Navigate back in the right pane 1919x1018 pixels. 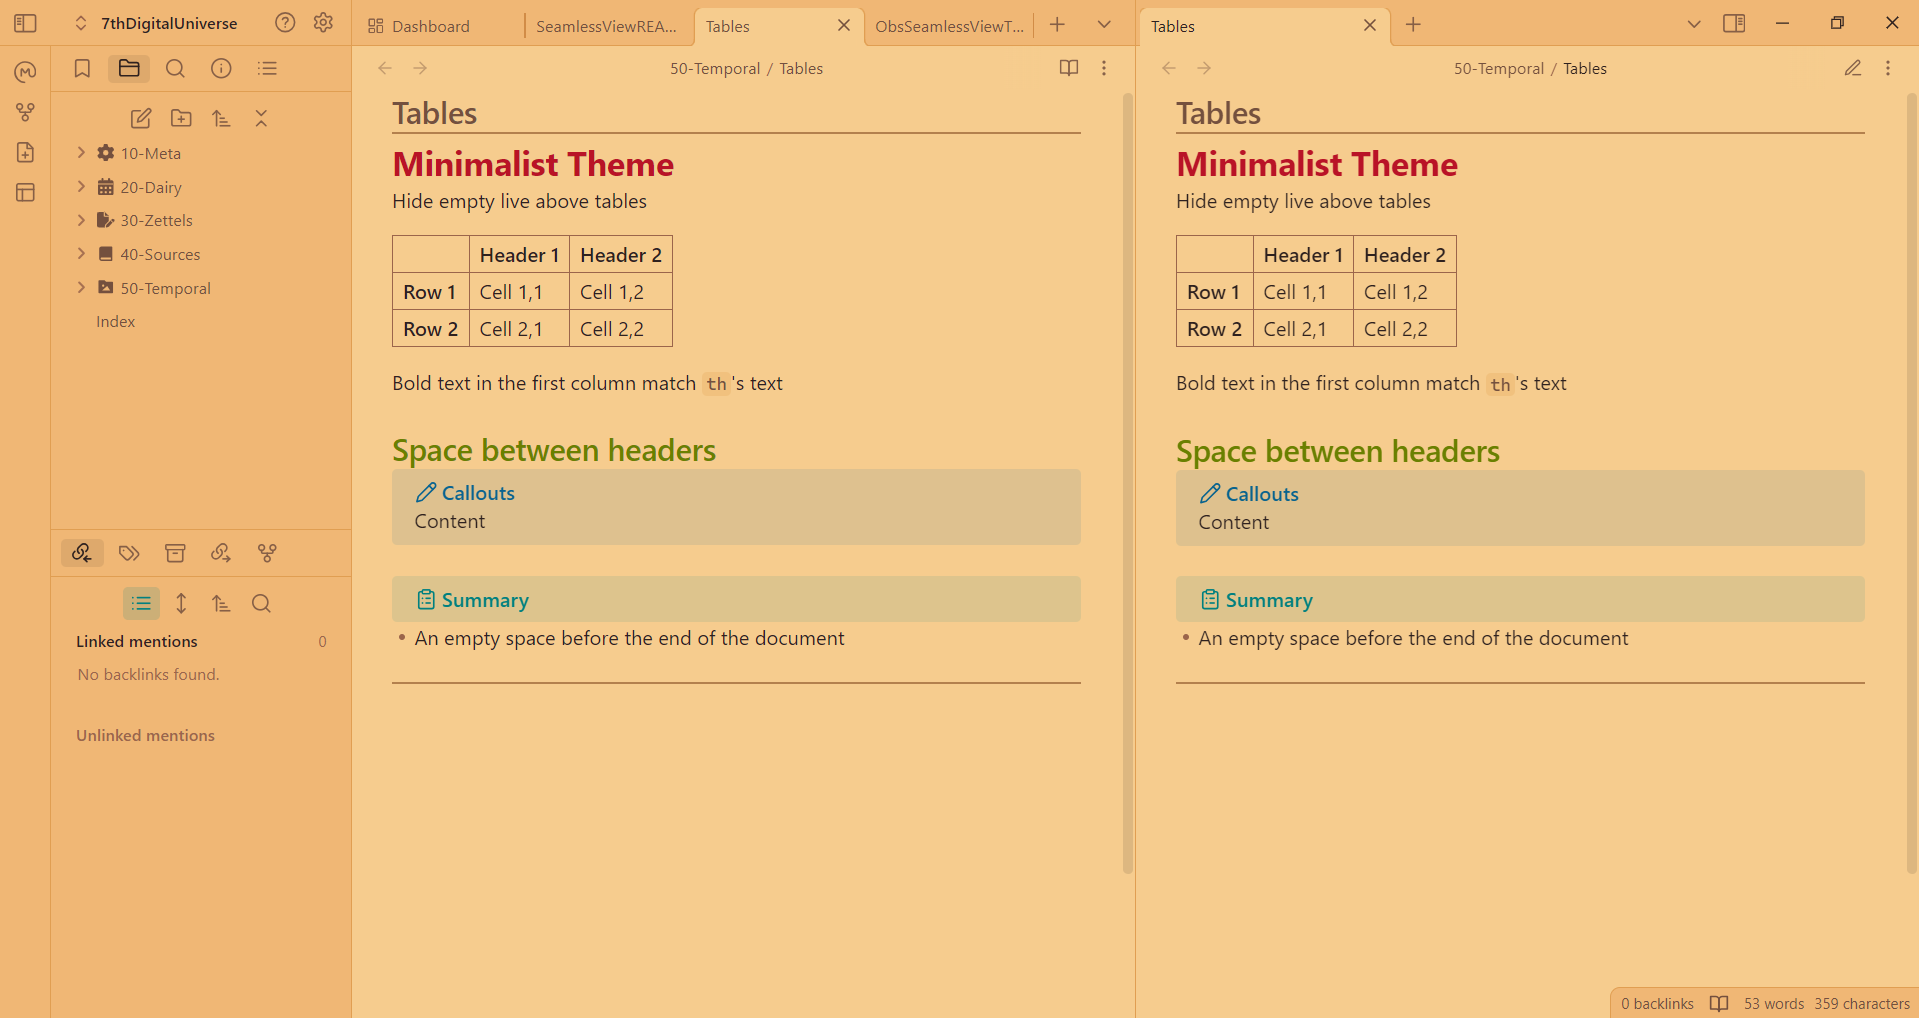1169,68
